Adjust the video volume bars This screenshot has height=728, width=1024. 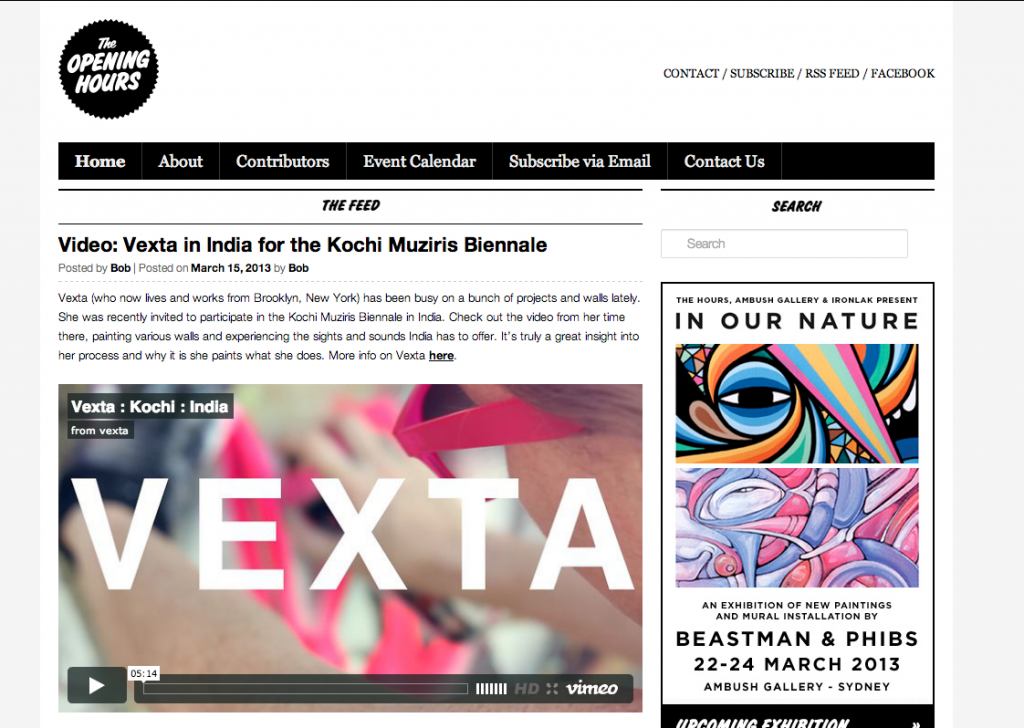click(491, 688)
